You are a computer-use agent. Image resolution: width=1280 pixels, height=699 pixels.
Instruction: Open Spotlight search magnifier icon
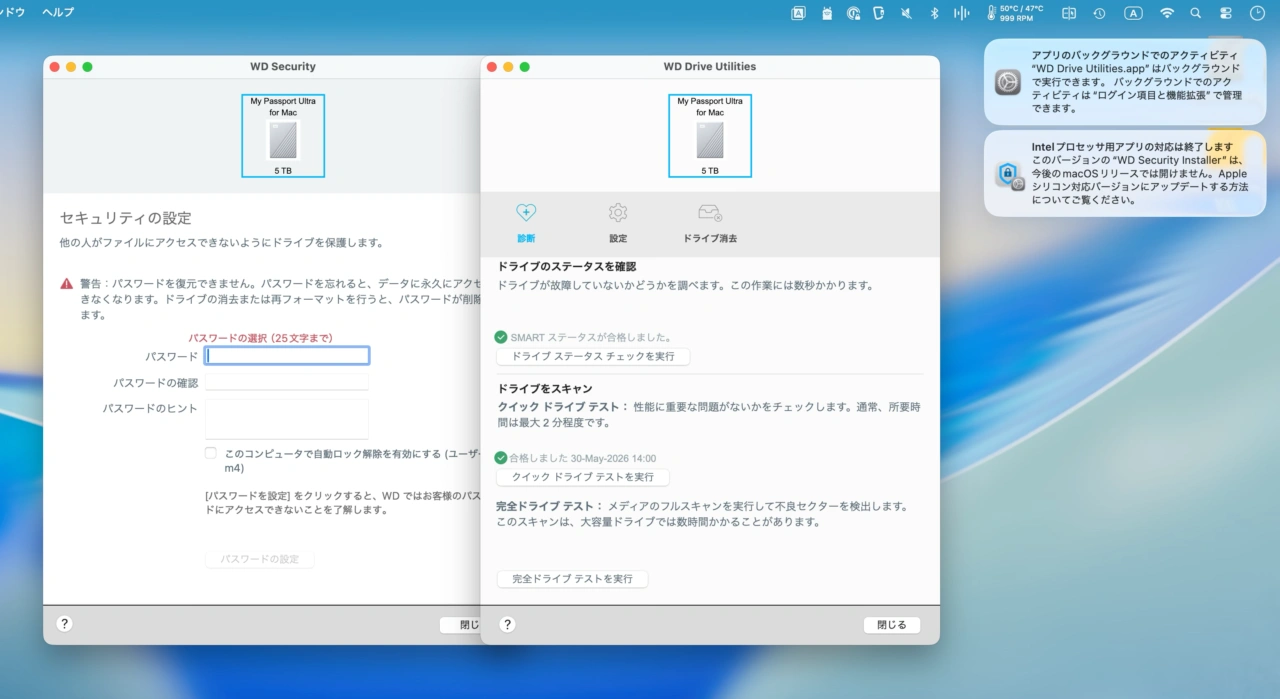point(1196,13)
